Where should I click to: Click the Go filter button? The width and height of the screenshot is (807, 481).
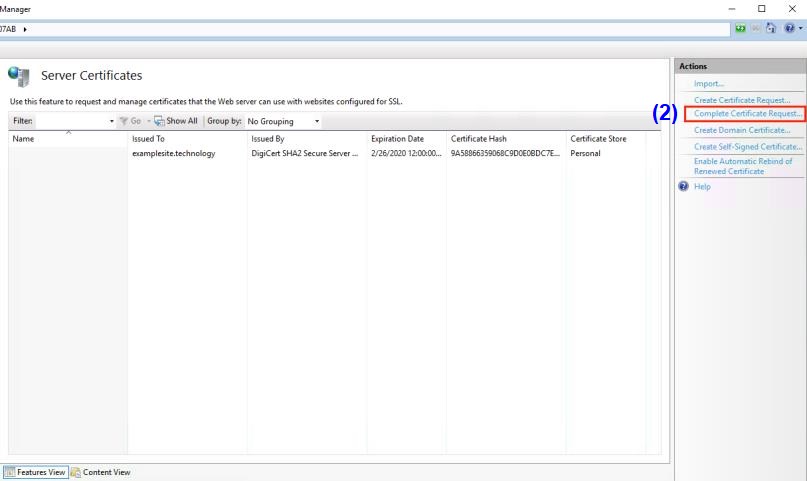pyautogui.click(x=130, y=121)
